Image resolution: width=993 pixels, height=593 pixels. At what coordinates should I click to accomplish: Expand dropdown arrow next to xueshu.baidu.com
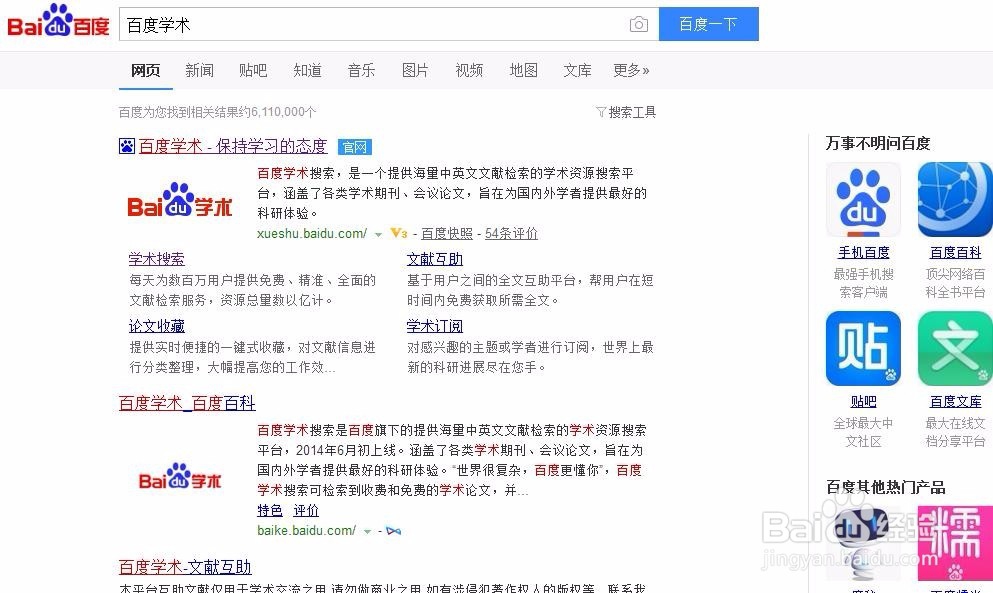point(378,234)
